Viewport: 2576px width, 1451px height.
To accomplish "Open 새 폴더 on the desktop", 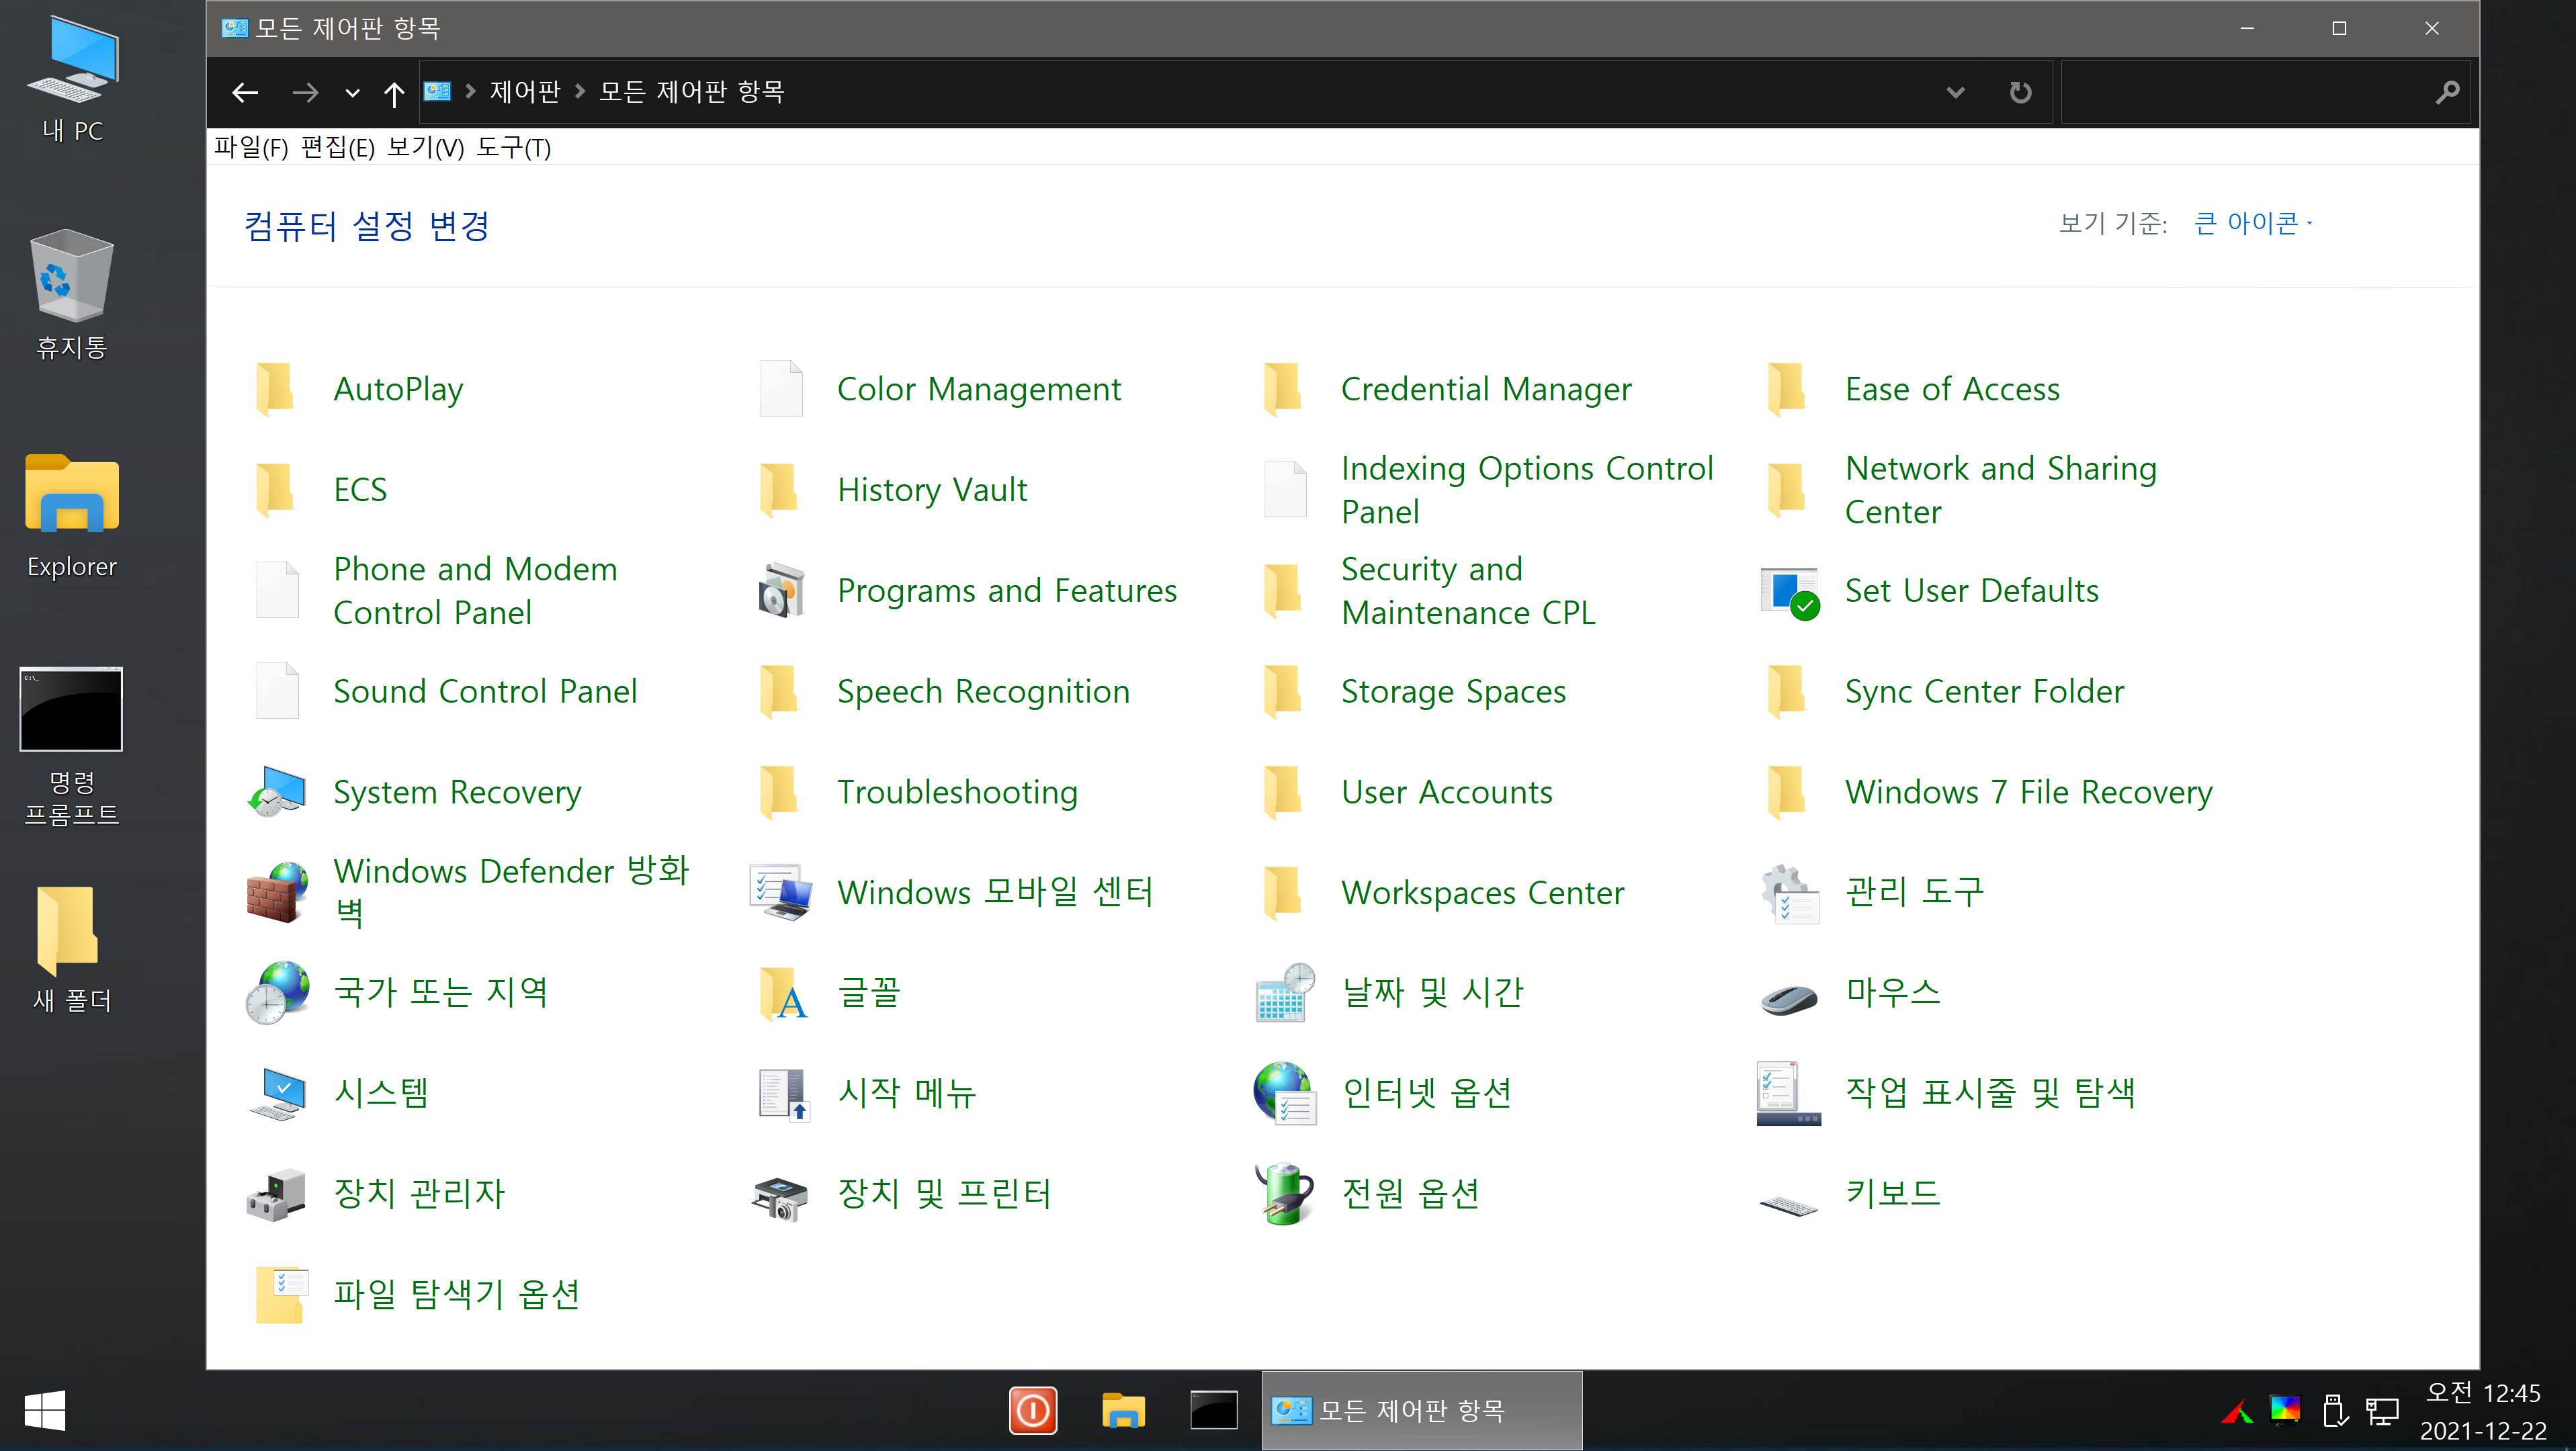I will [x=72, y=950].
